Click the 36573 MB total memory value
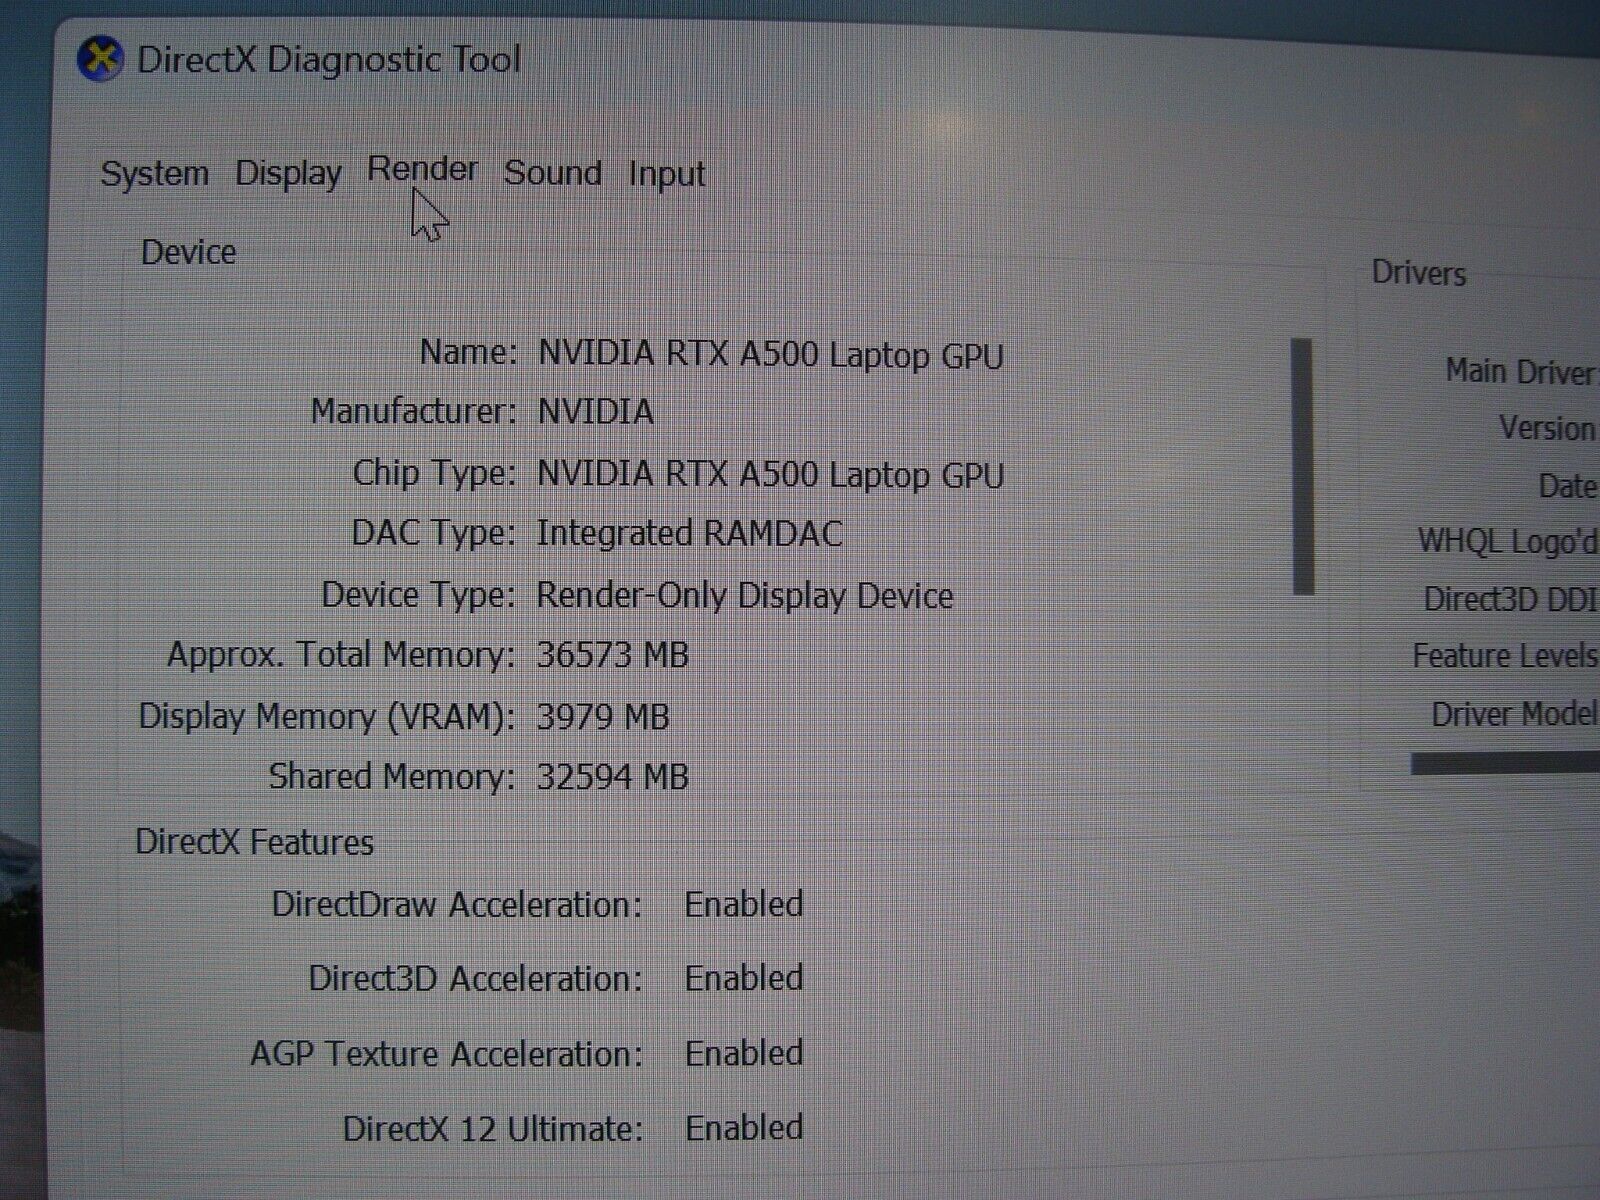 pyautogui.click(x=613, y=655)
